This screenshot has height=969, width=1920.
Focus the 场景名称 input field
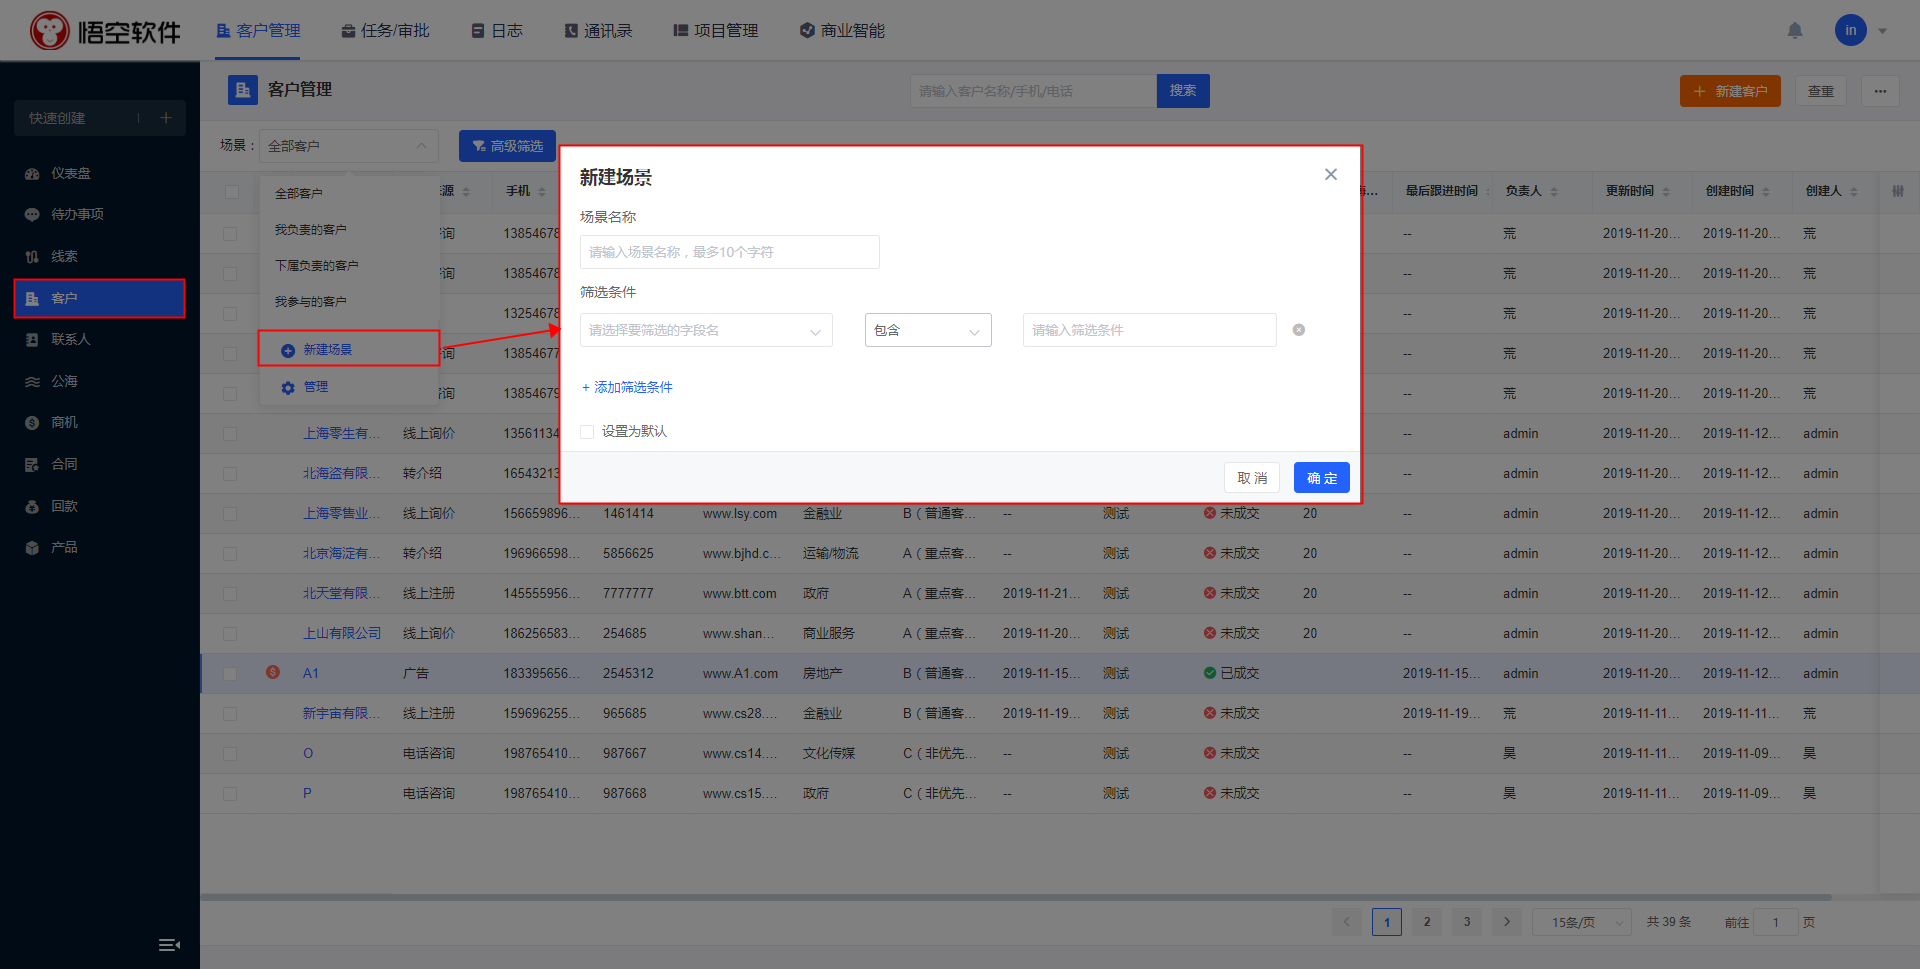729,252
